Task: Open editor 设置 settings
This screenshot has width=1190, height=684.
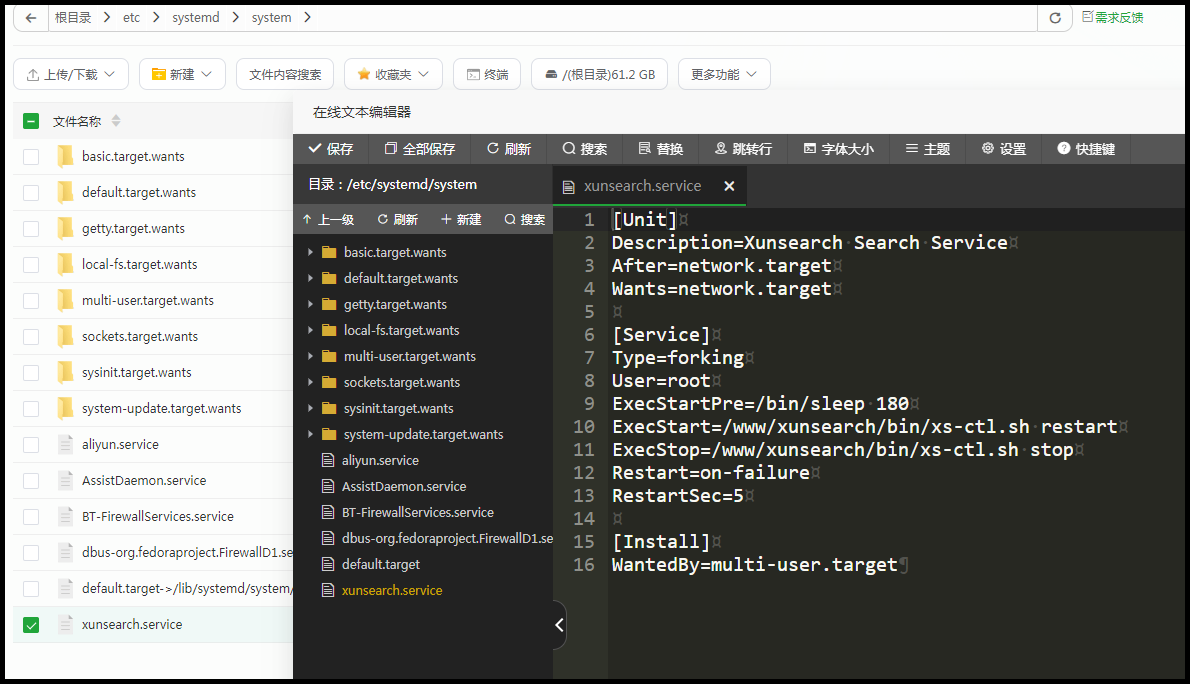Action: [x=1003, y=149]
